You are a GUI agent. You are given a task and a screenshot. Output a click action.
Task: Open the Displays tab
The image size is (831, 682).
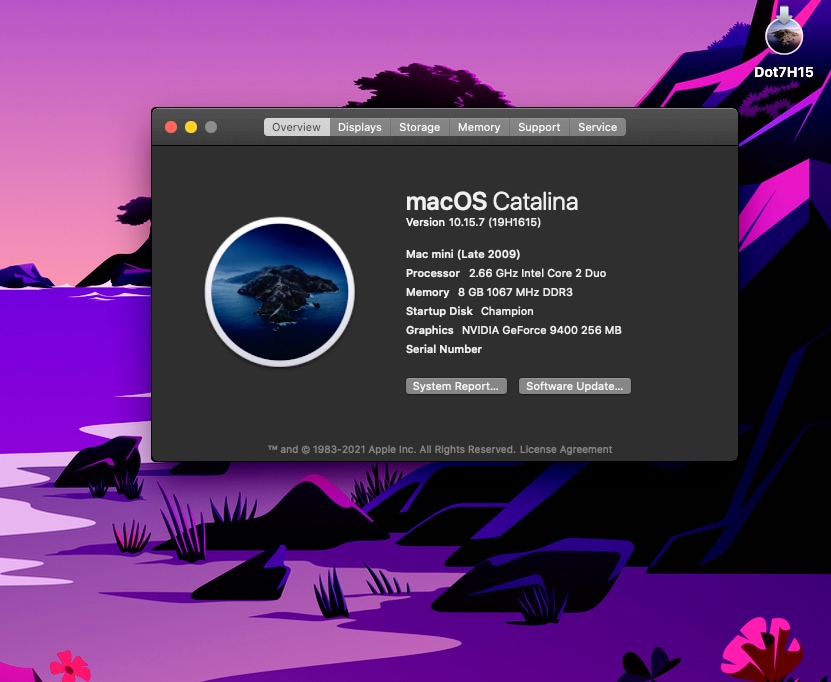[360, 127]
